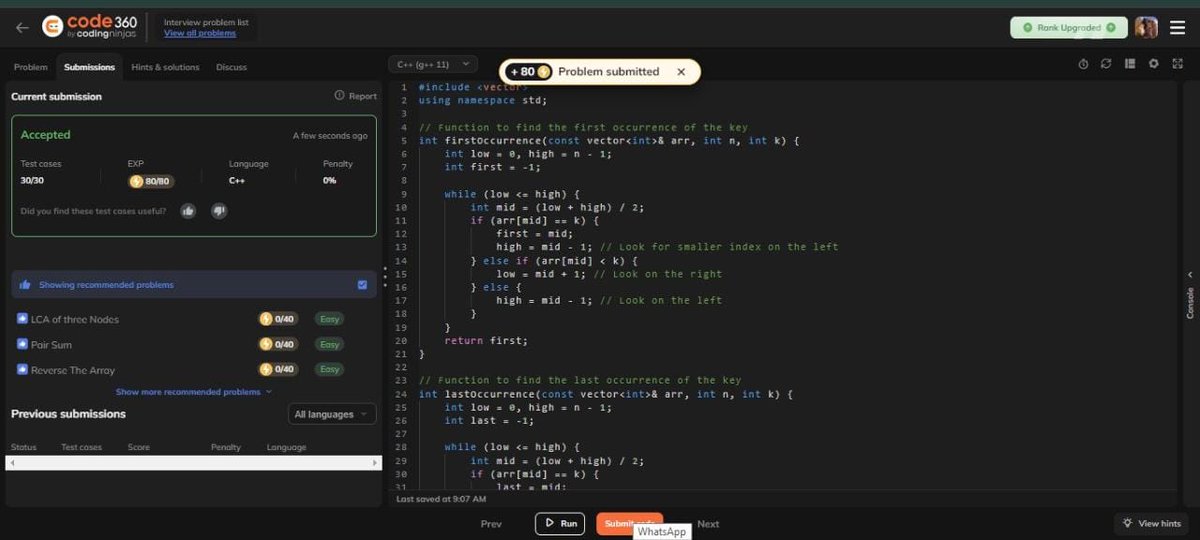
Task: Click the thumbs up for test cases
Action: [x=188, y=211]
